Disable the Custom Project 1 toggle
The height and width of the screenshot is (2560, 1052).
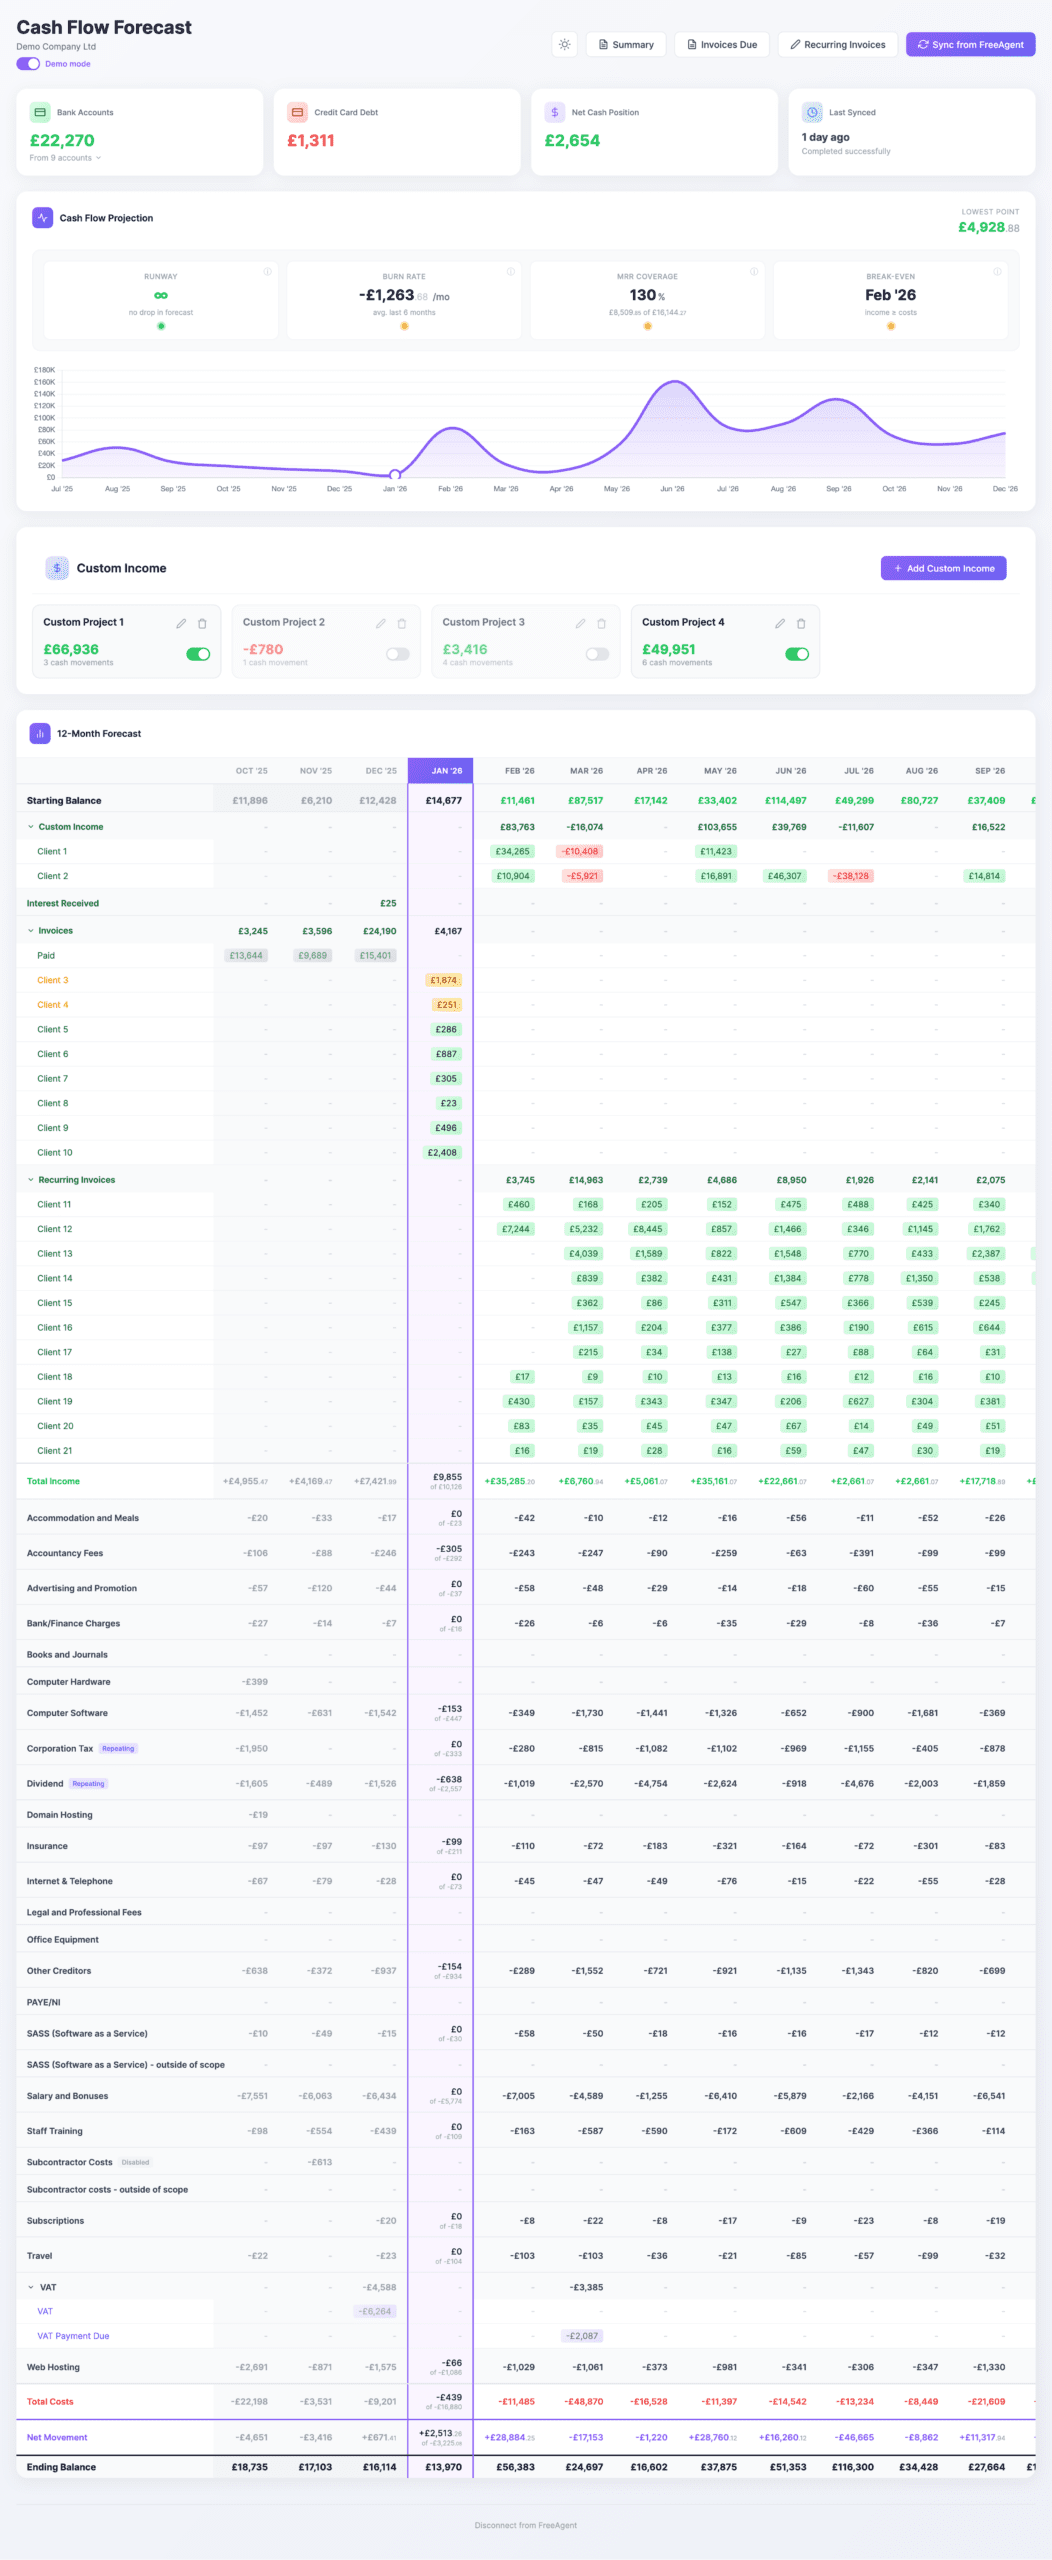[198, 654]
